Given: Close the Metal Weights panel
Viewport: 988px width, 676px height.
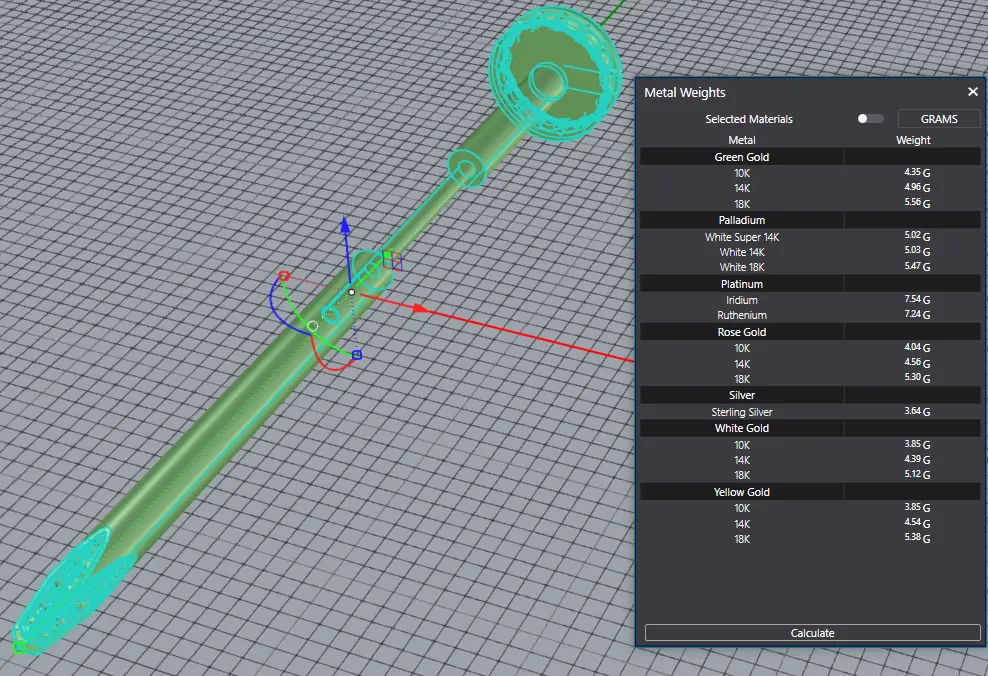Looking at the screenshot, I should point(972,92).
